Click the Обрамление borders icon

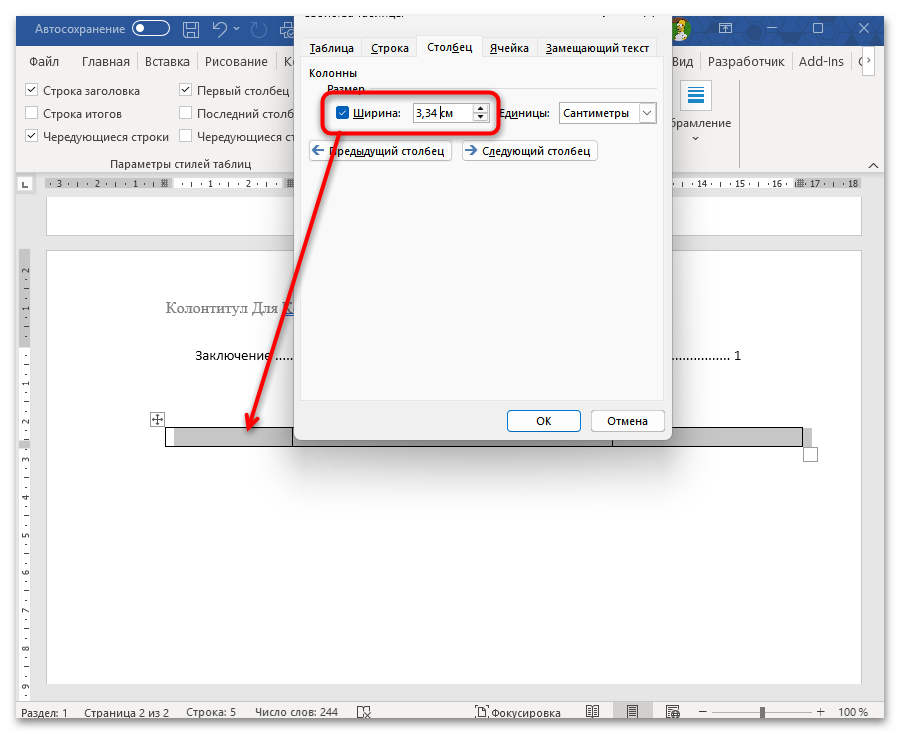(x=696, y=96)
